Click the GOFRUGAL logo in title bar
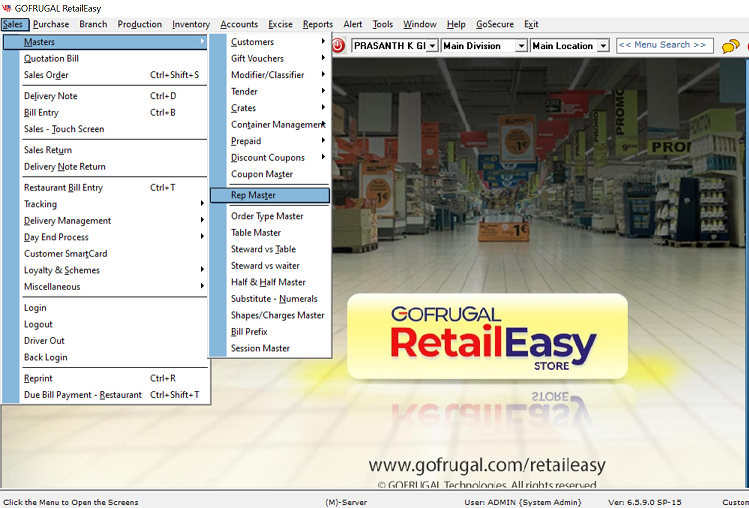Viewport: 749px width, 508px height. click(x=8, y=8)
